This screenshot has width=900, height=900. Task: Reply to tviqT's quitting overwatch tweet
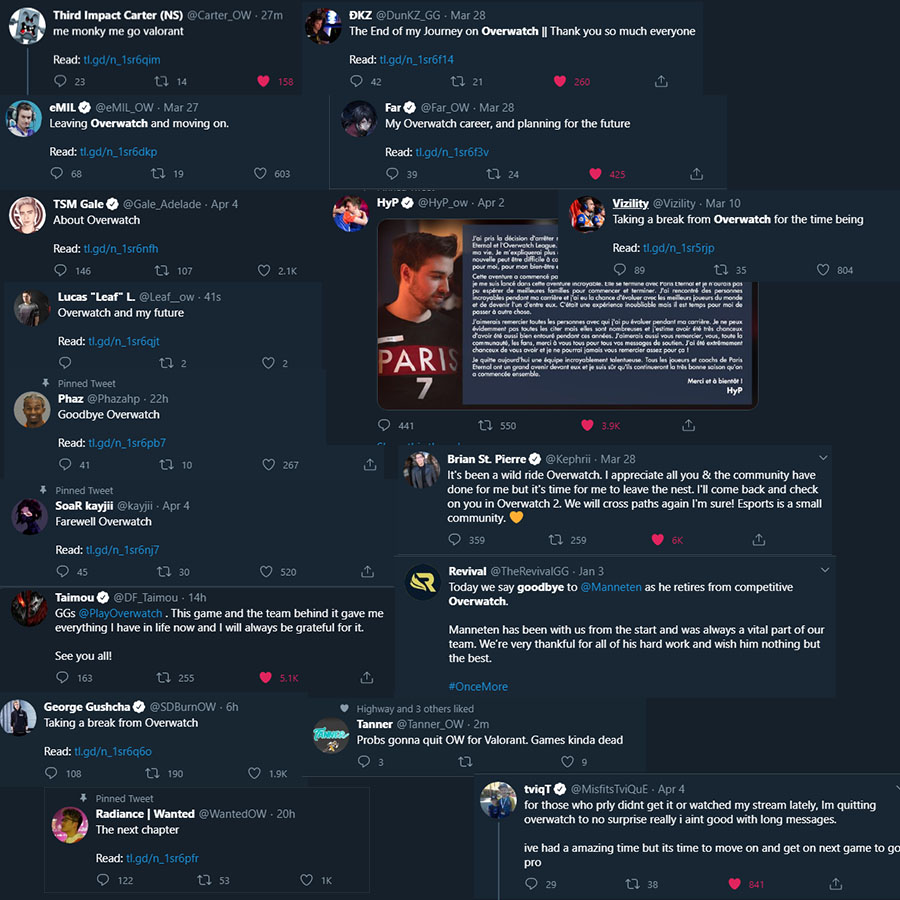532,884
